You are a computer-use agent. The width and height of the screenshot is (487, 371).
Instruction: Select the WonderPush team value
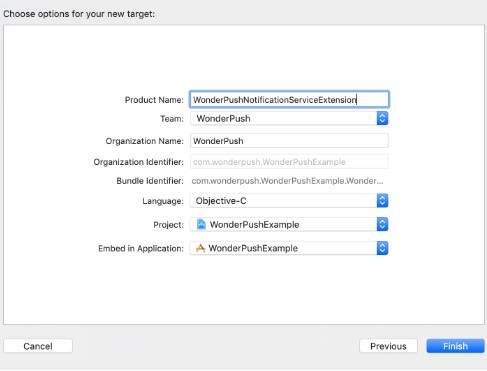click(223, 119)
